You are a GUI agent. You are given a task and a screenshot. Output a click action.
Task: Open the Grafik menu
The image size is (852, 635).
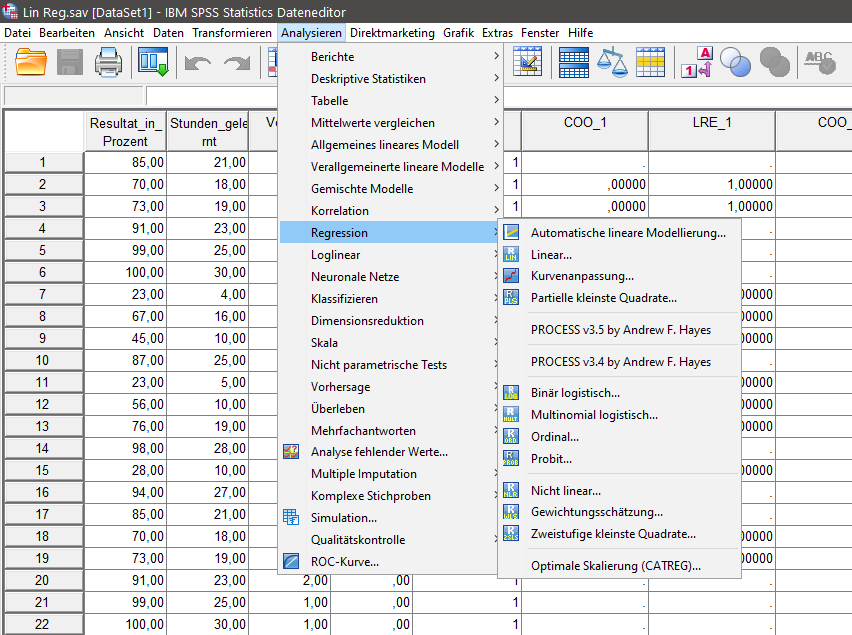458,32
